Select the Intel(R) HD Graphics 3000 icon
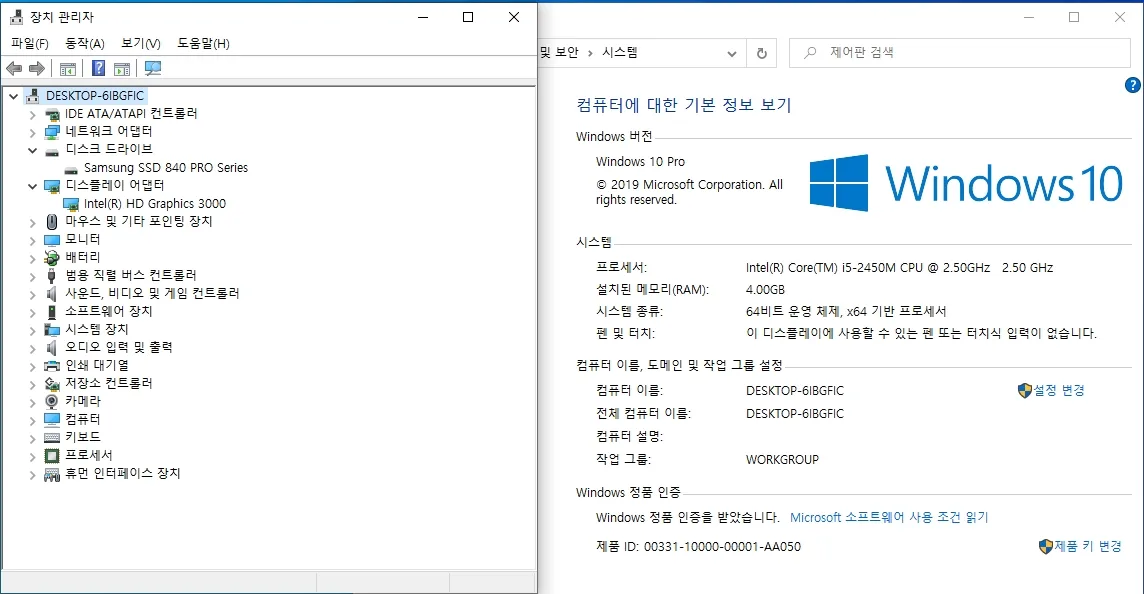Screen dimensions: 1144x594 71,204
